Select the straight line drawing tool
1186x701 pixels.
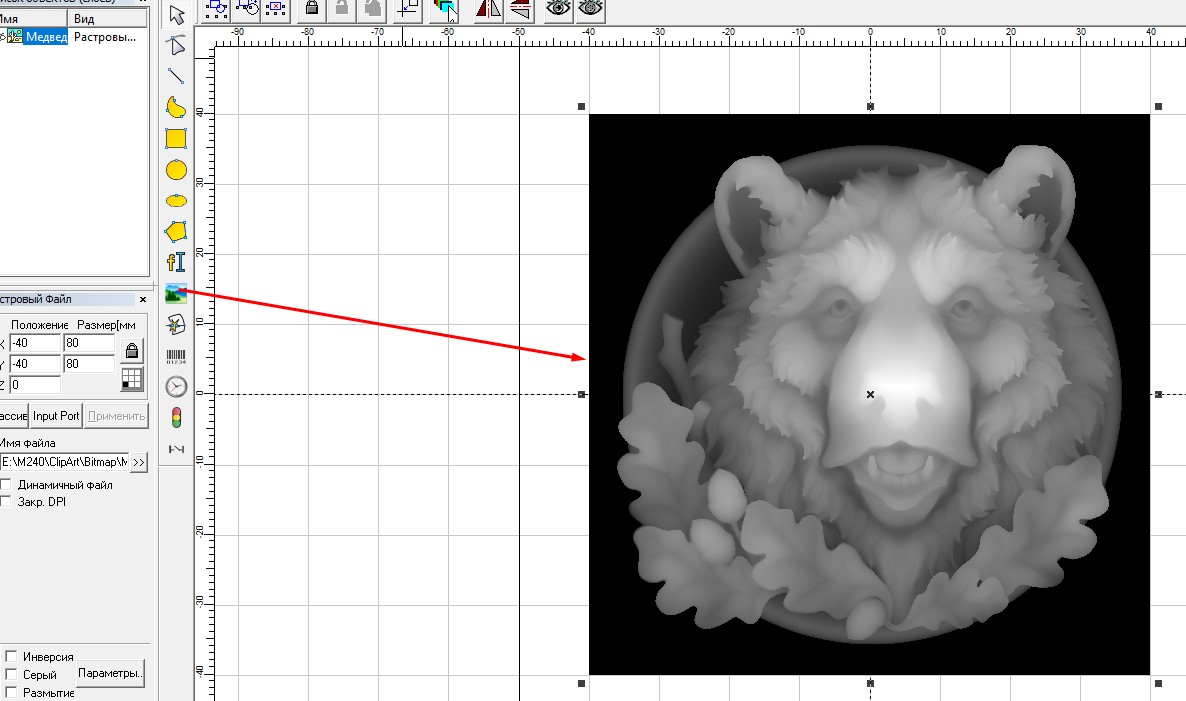point(176,75)
